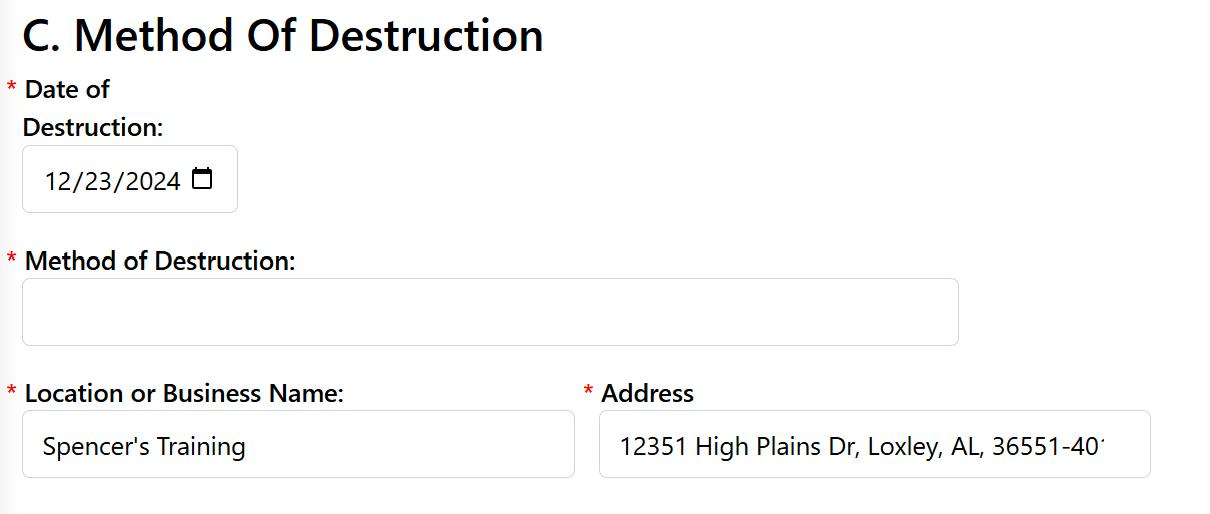Select the year segment "2024" in the date
This screenshot has height=514, width=1210.
point(147,181)
